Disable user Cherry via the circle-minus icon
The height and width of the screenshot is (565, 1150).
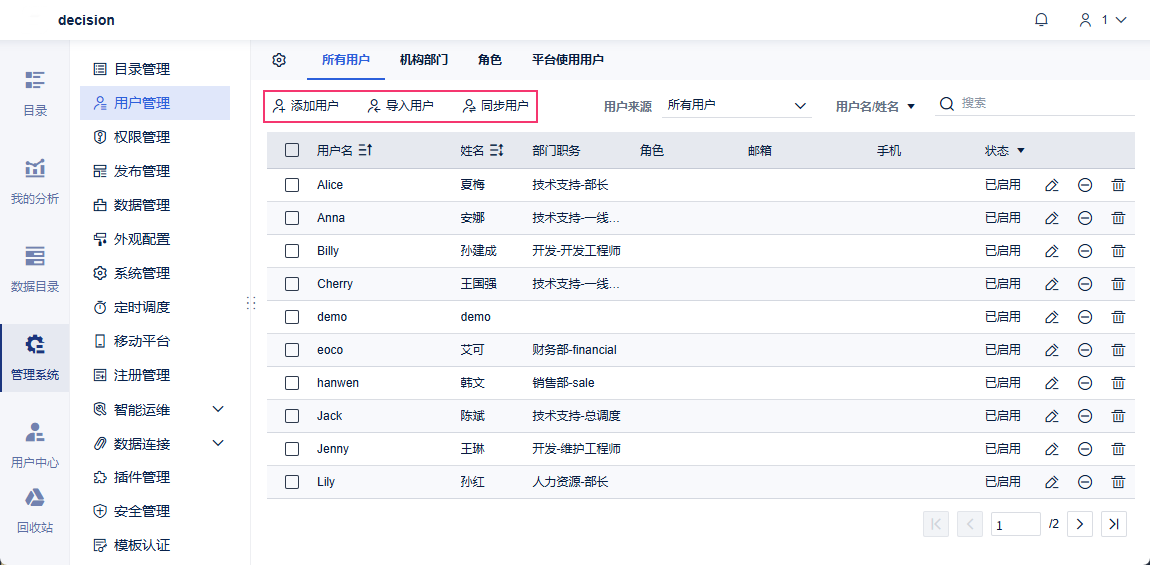point(1084,284)
